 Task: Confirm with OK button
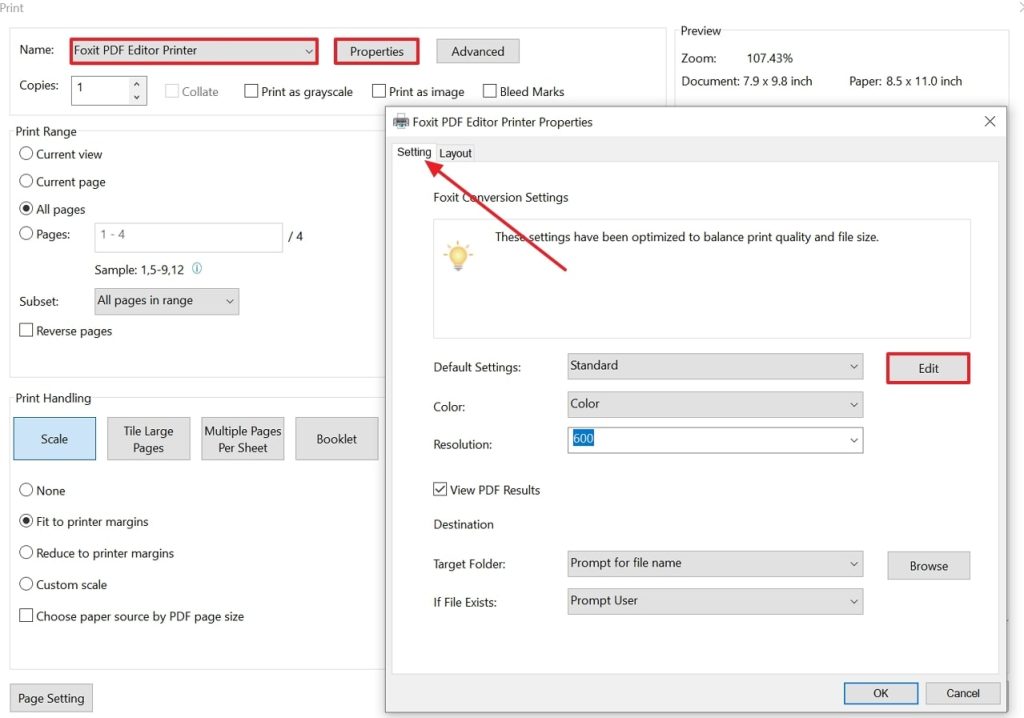880,693
